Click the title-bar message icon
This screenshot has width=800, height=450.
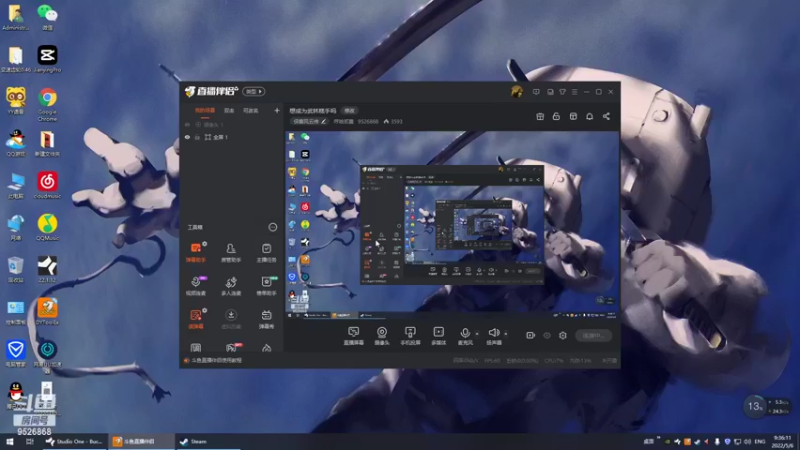click(x=536, y=92)
